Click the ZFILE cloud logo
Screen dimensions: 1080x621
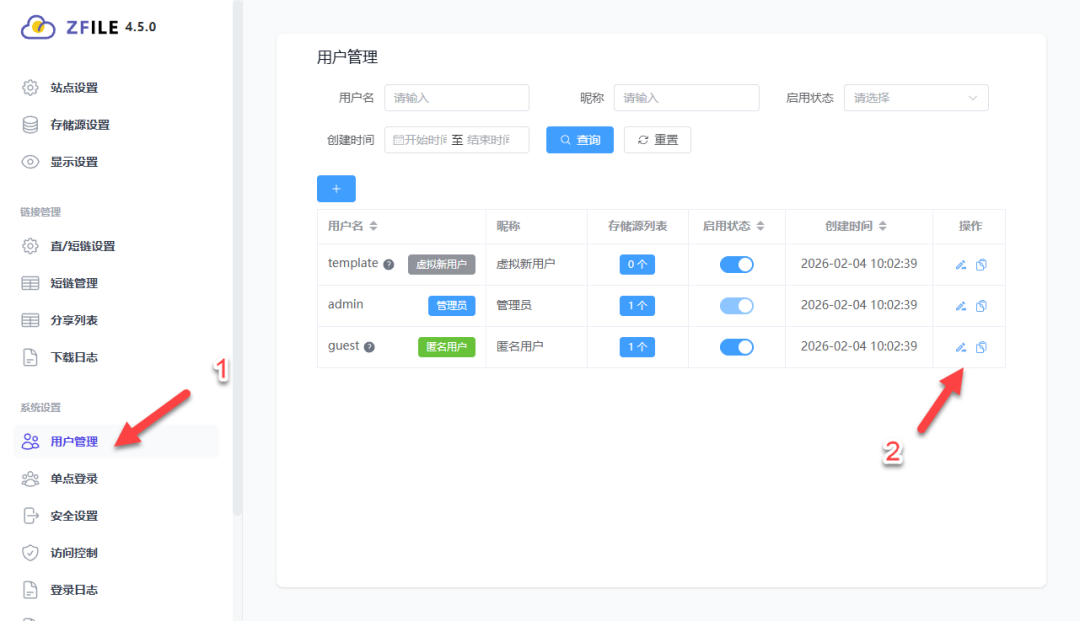(x=38, y=28)
